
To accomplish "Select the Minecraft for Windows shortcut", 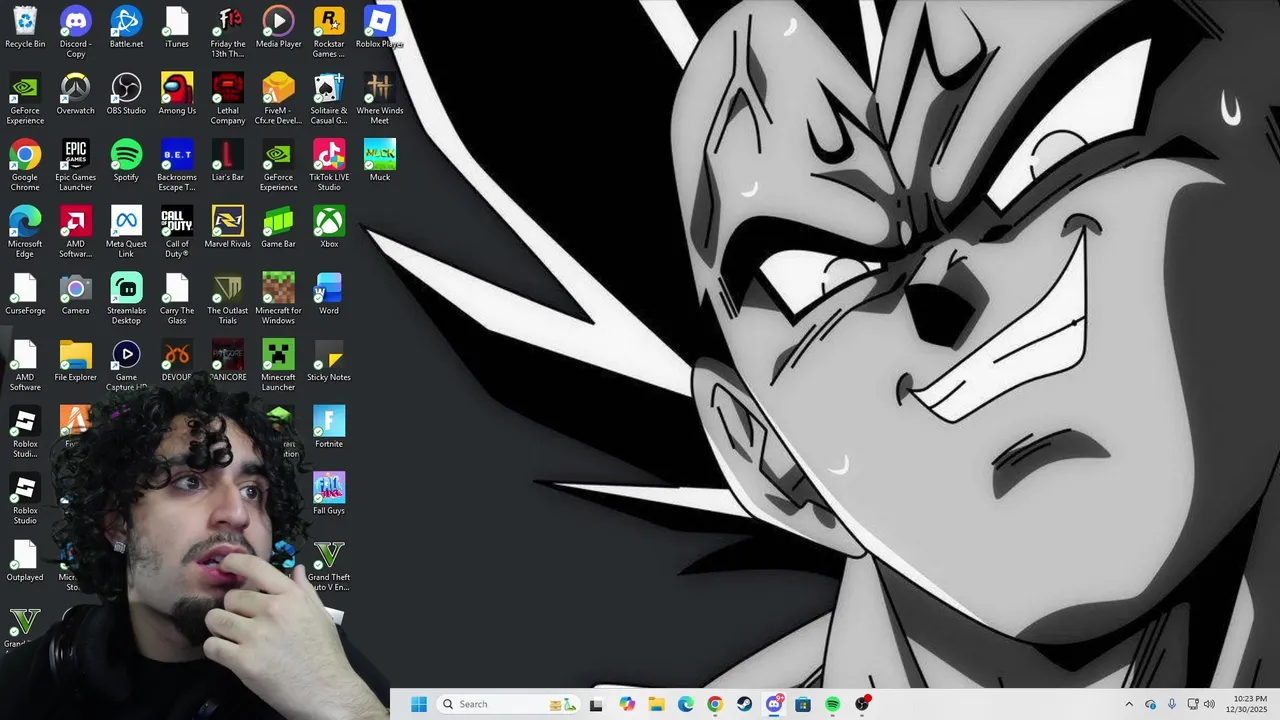I will pos(278,299).
